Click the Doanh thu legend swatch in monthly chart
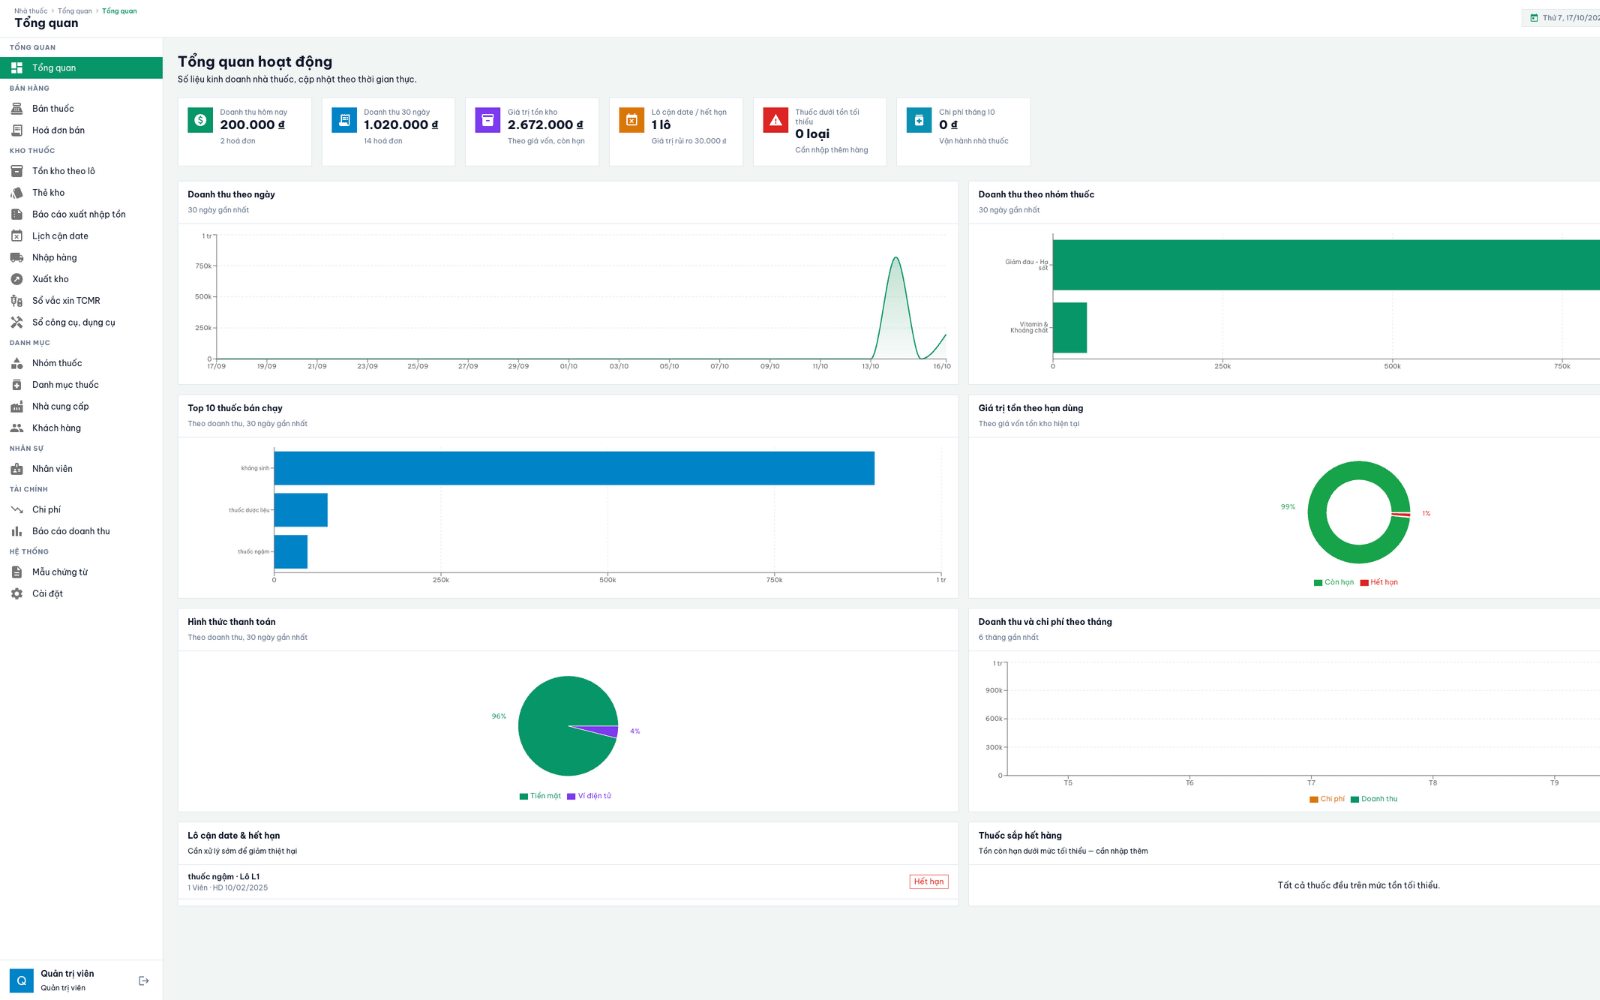 pyautogui.click(x=1355, y=800)
